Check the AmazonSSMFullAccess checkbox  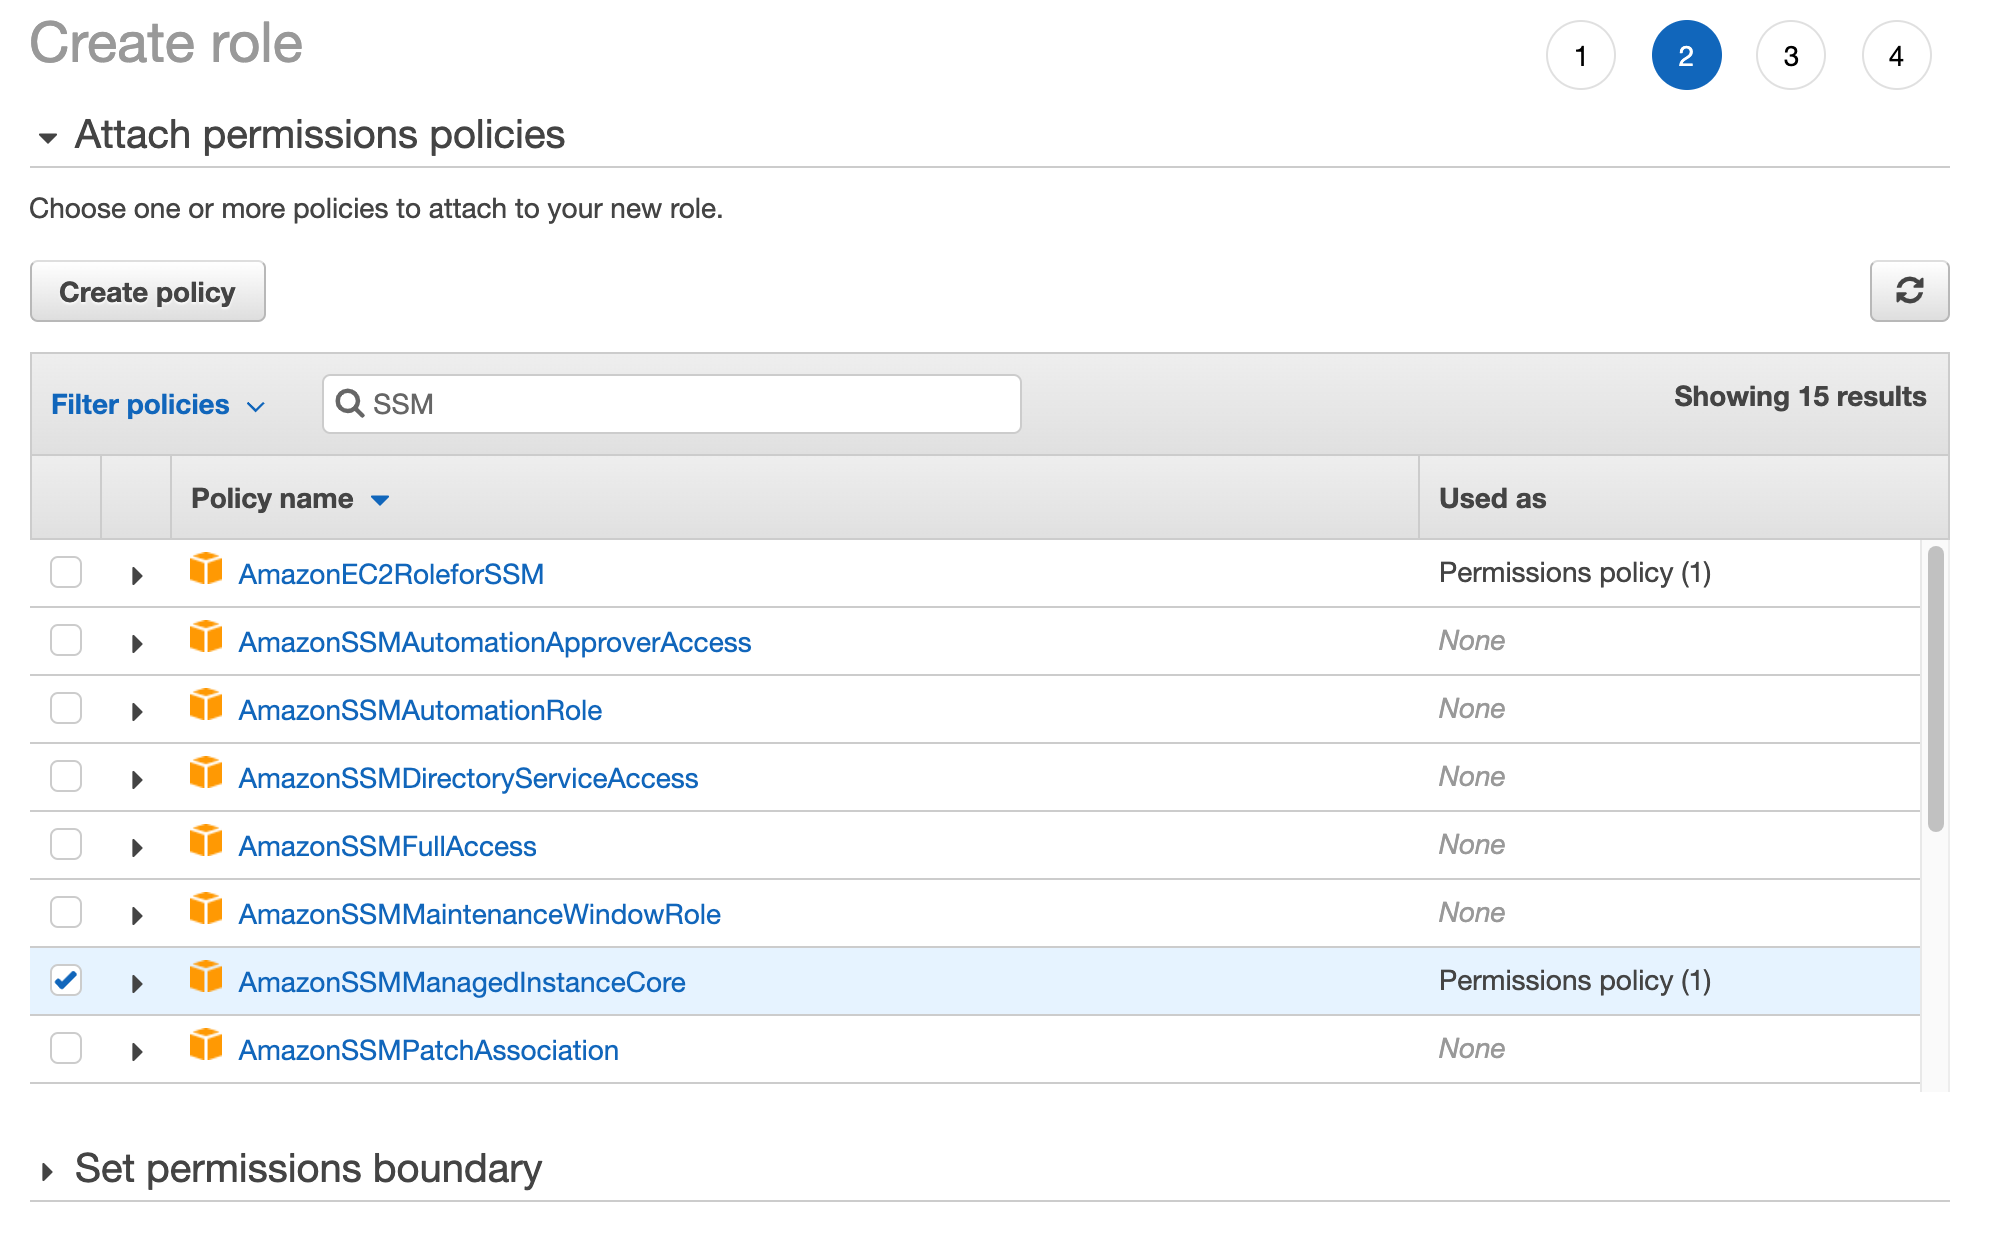point(66,844)
